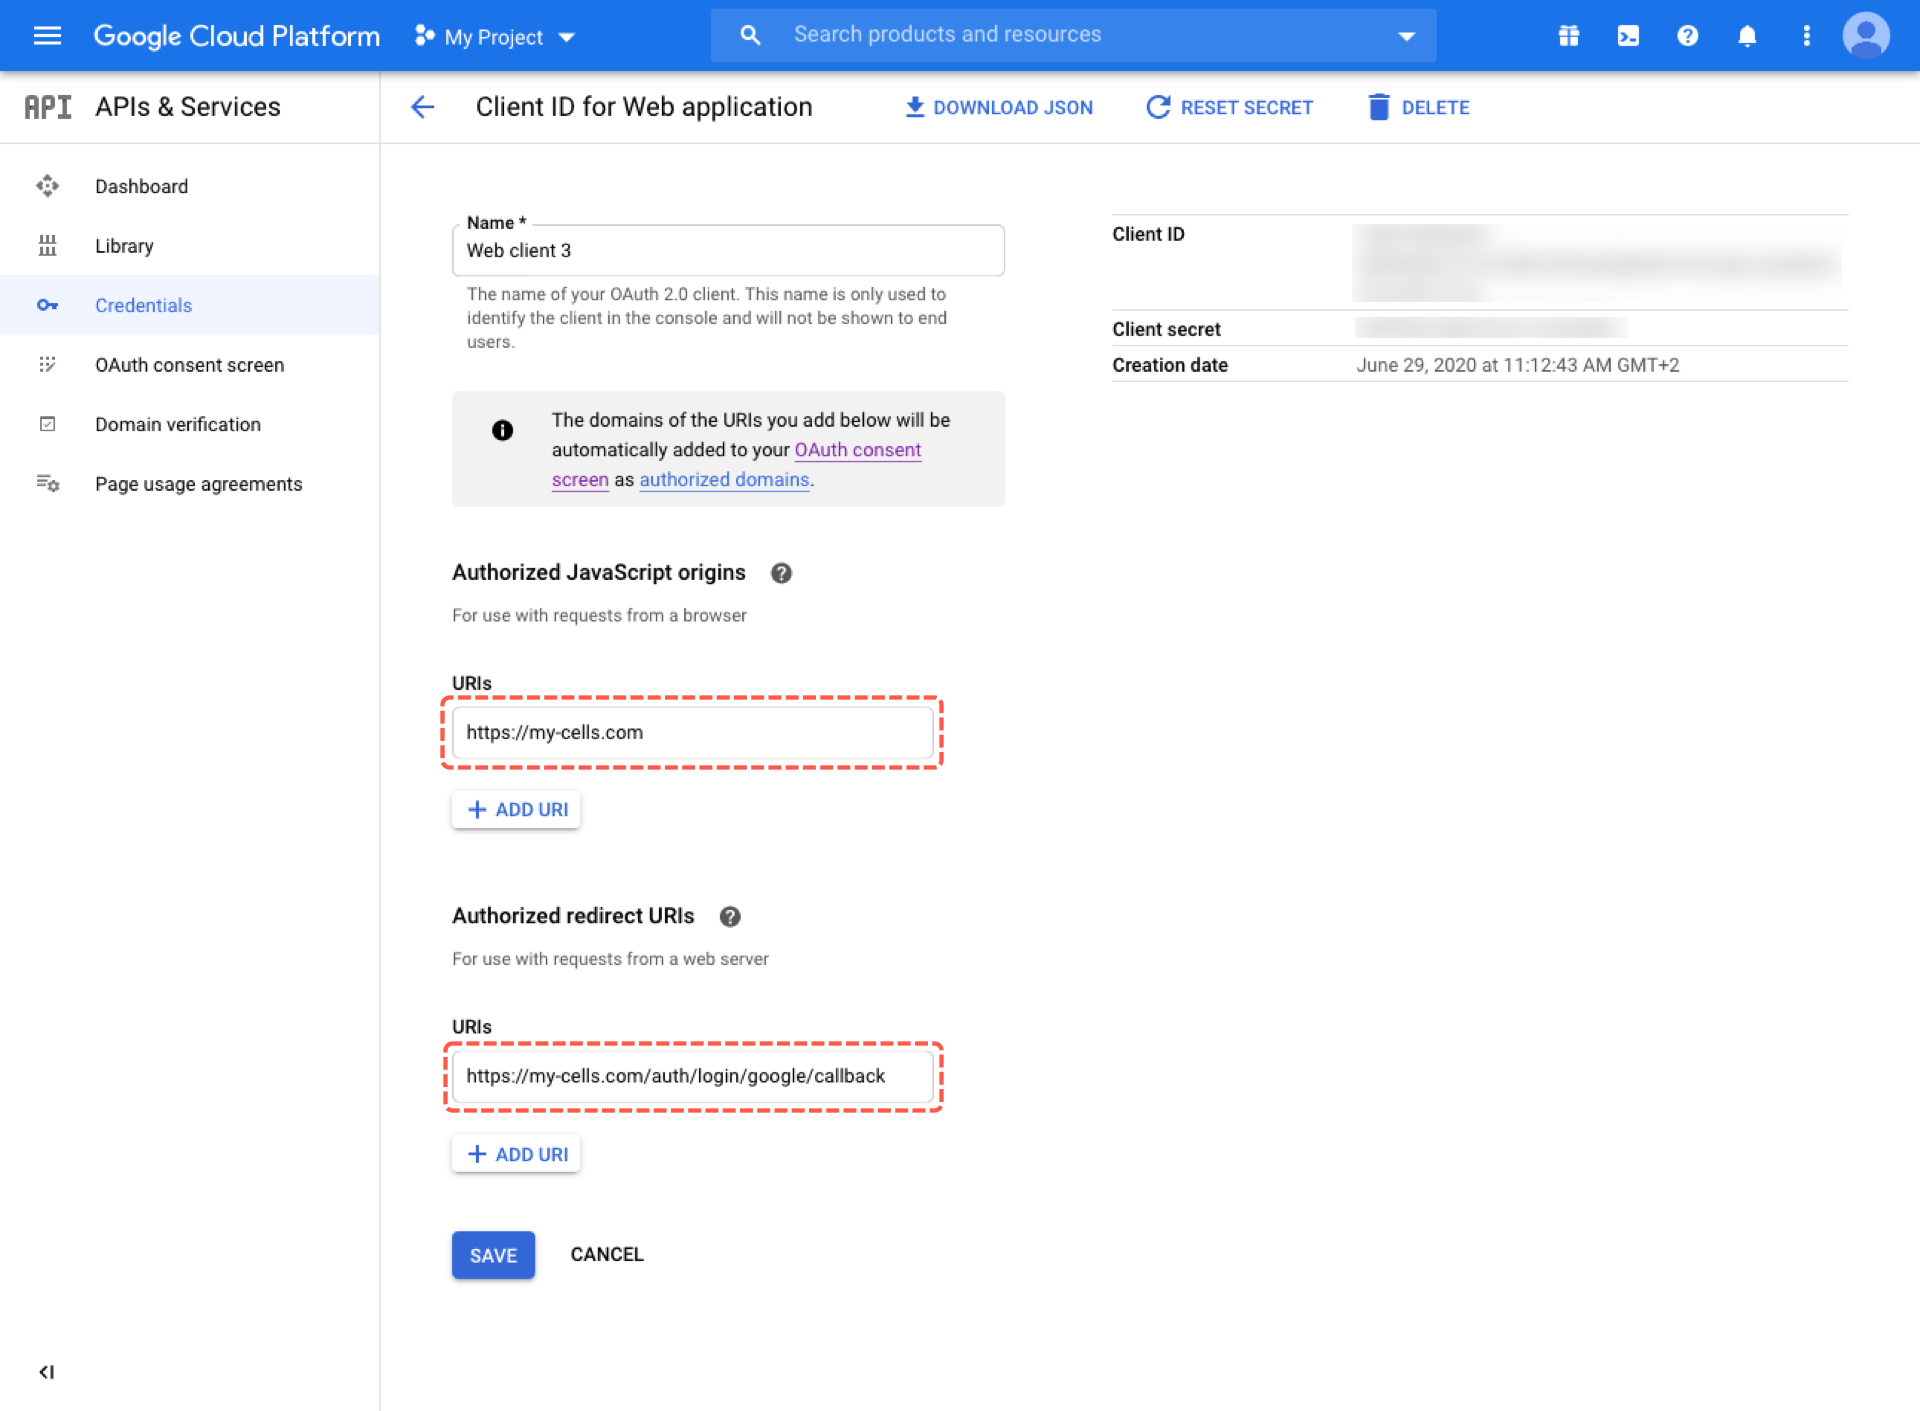Click the API logo icon in sidebar

click(48, 107)
